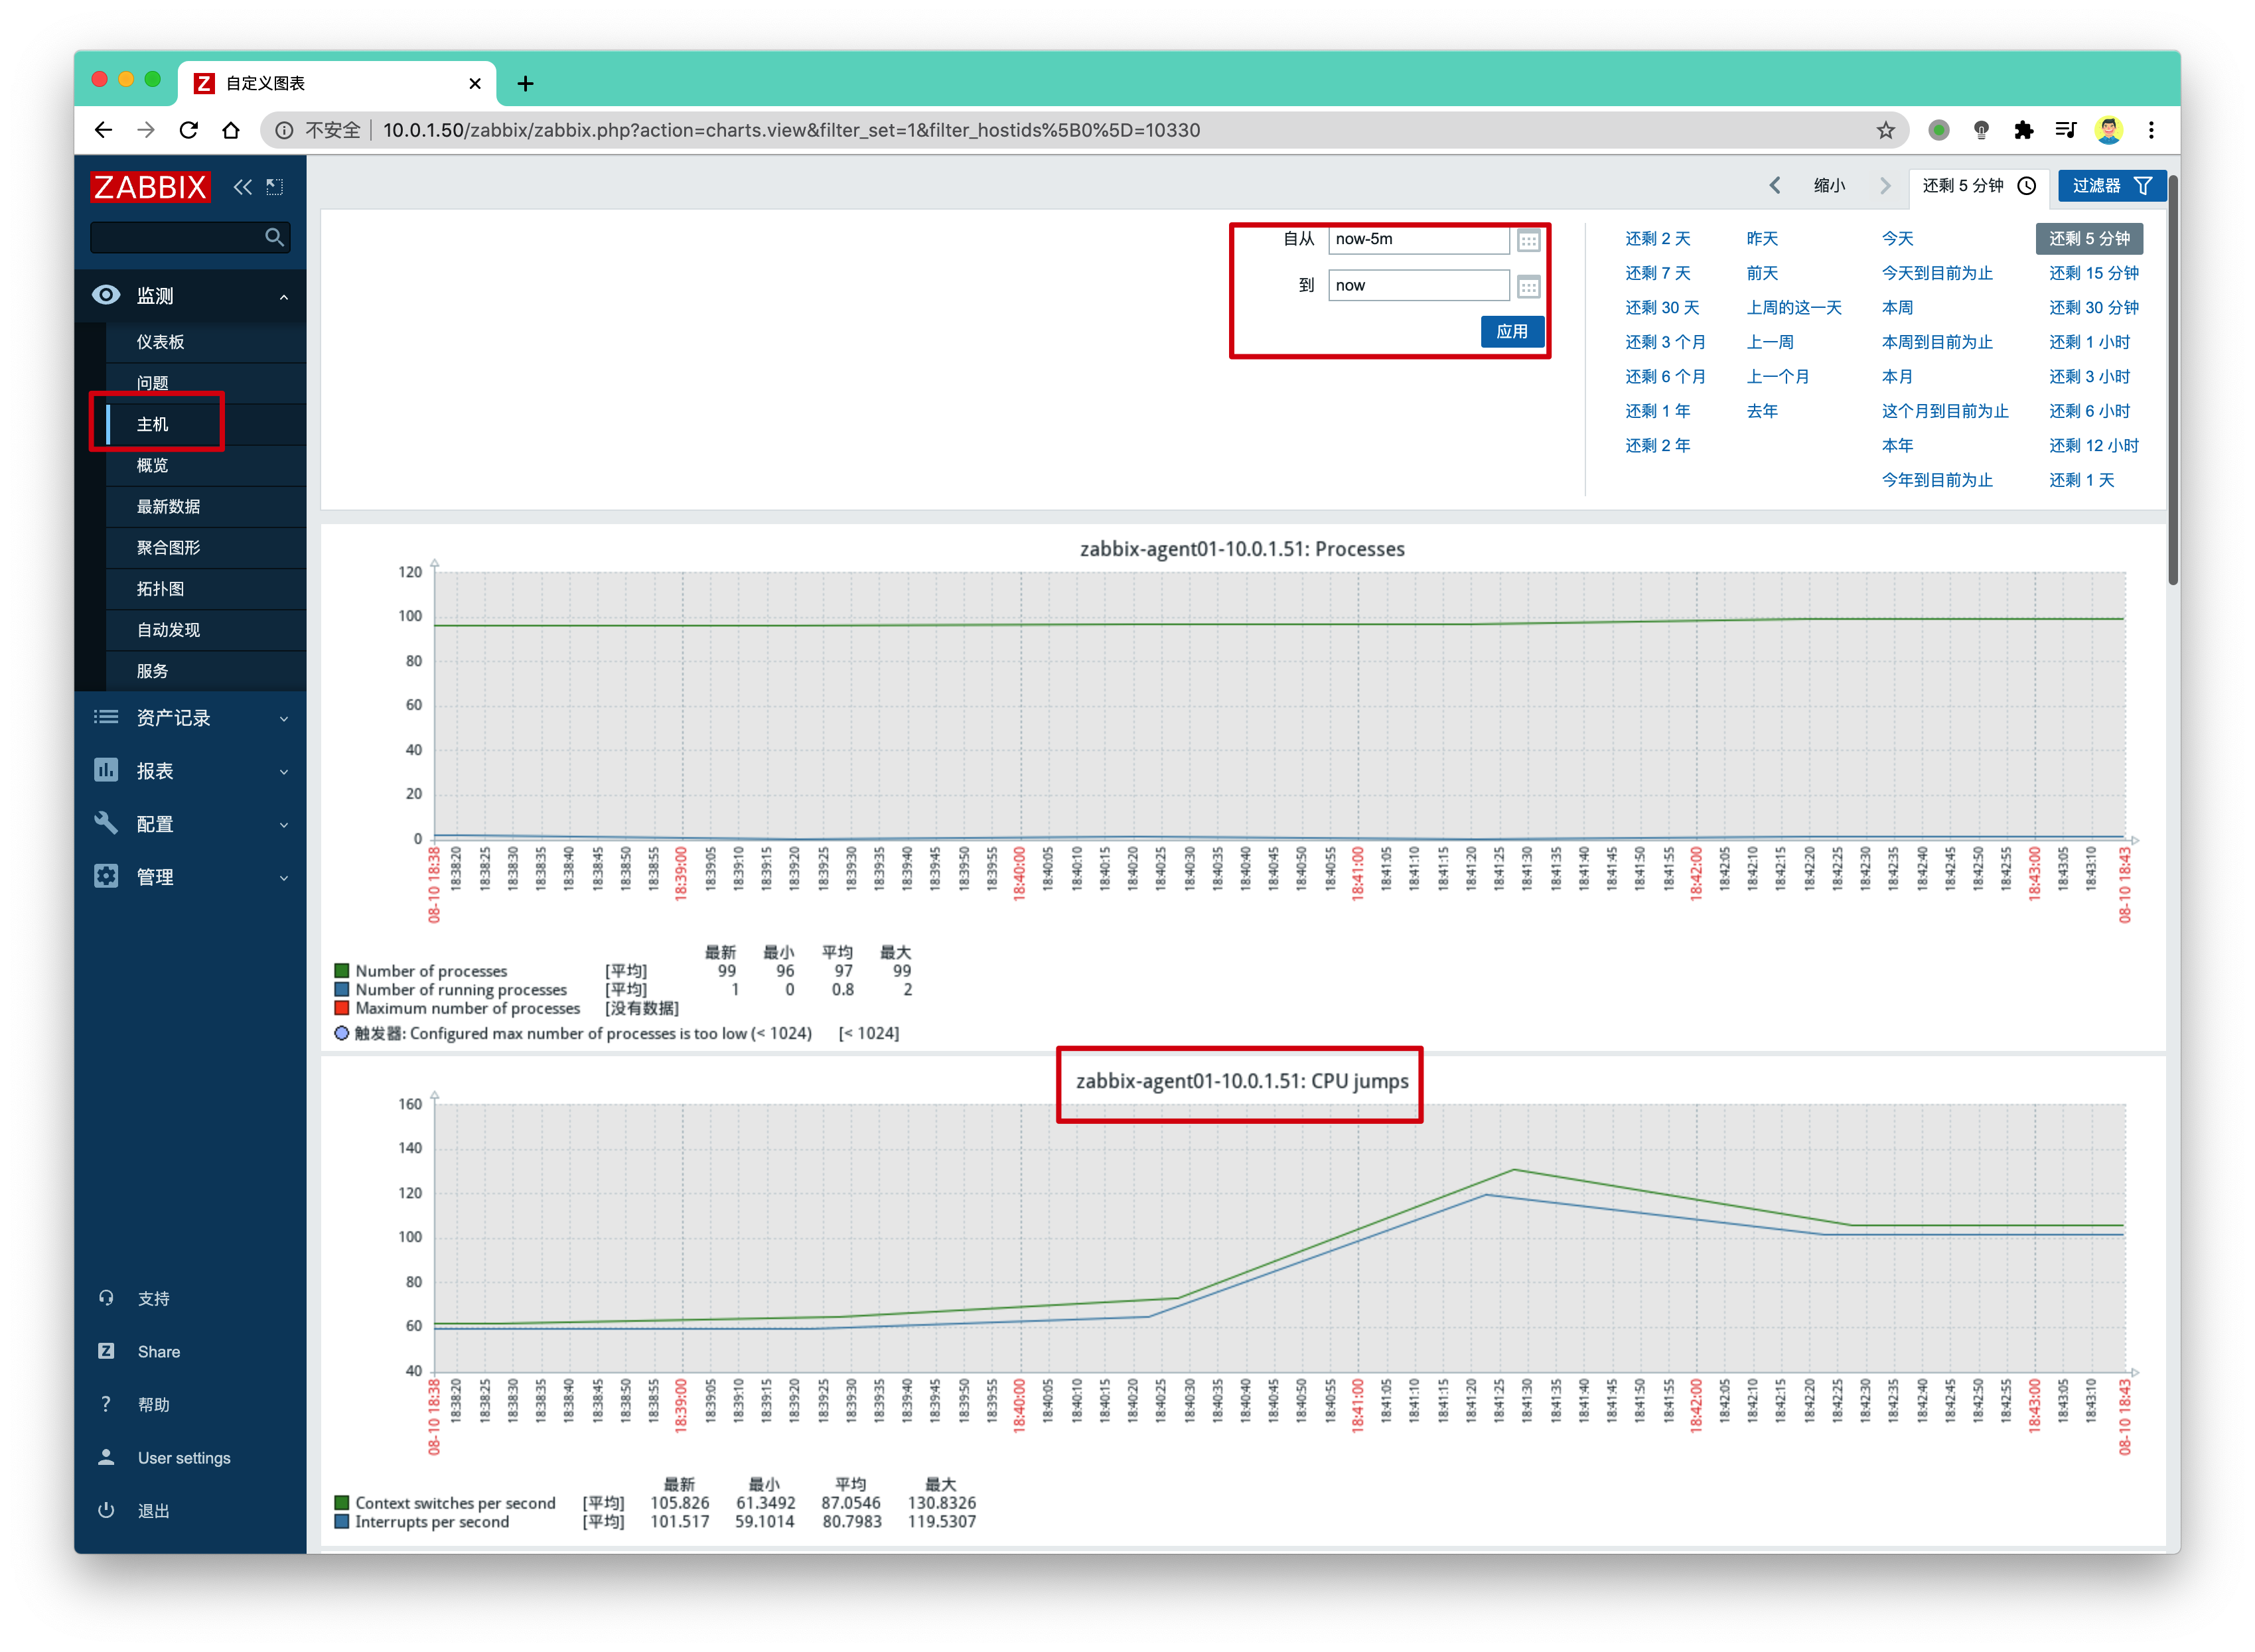Image resolution: width=2255 pixels, height=1652 pixels.
Task: Click blue Interrupts per second legend swatch
Action: (342, 1522)
